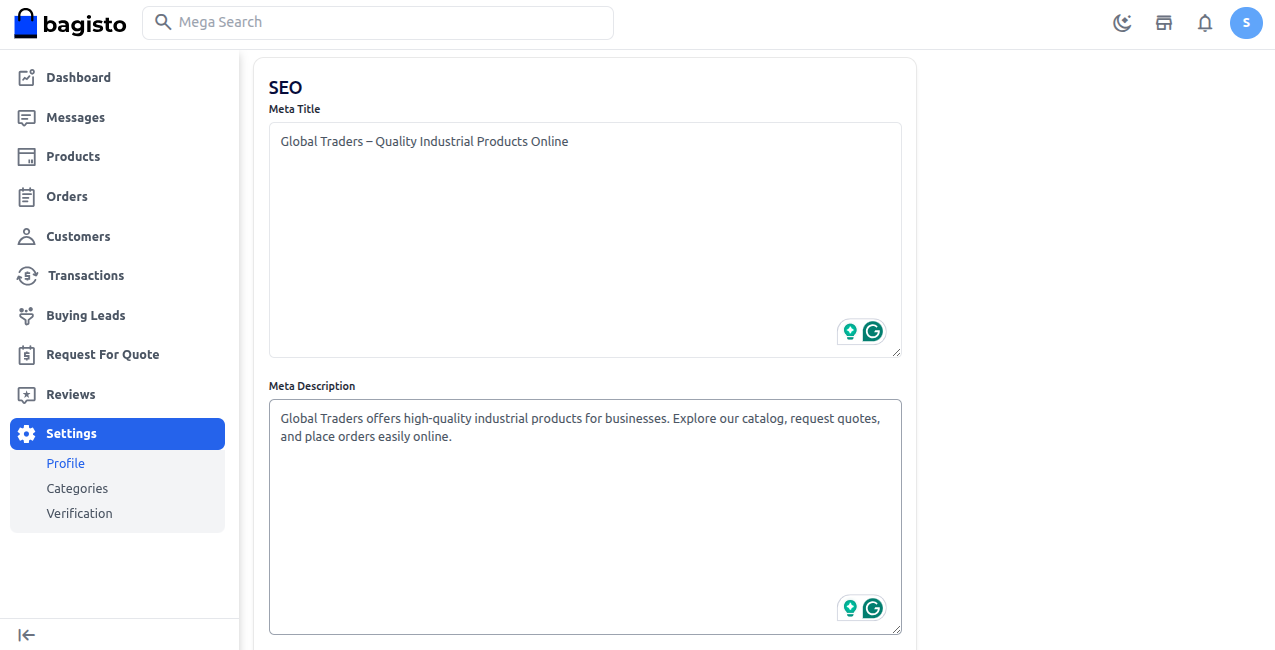Click the bagisto logo
The width and height of the screenshot is (1275, 650).
pos(70,24)
